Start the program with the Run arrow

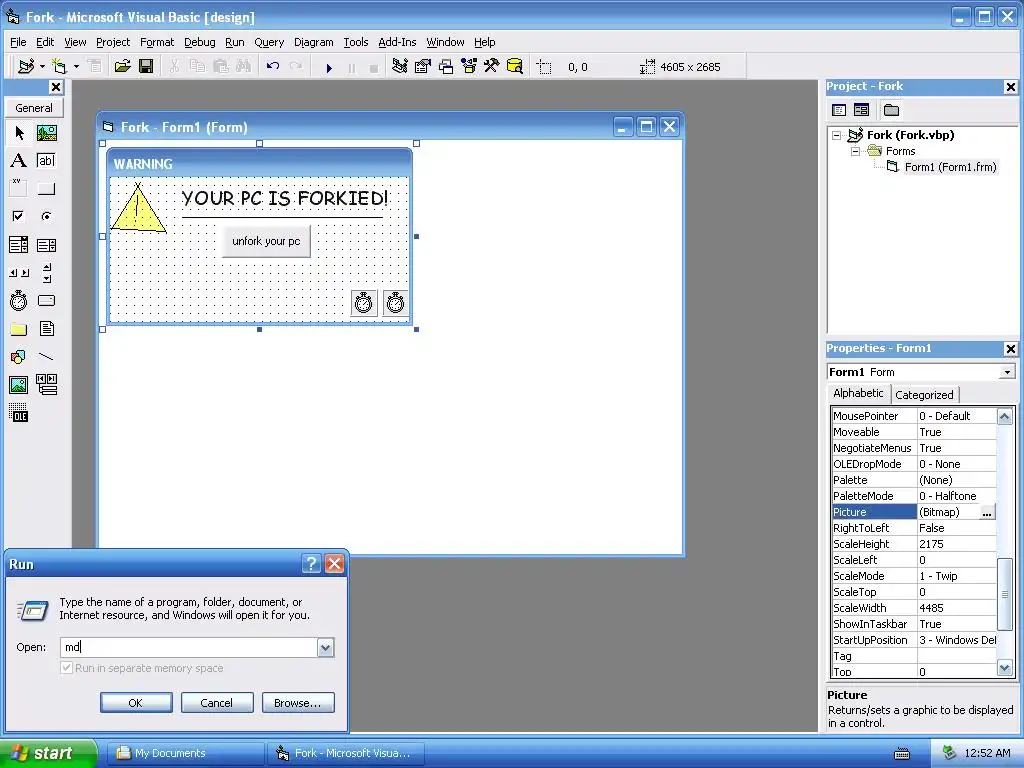[x=329, y=67]
